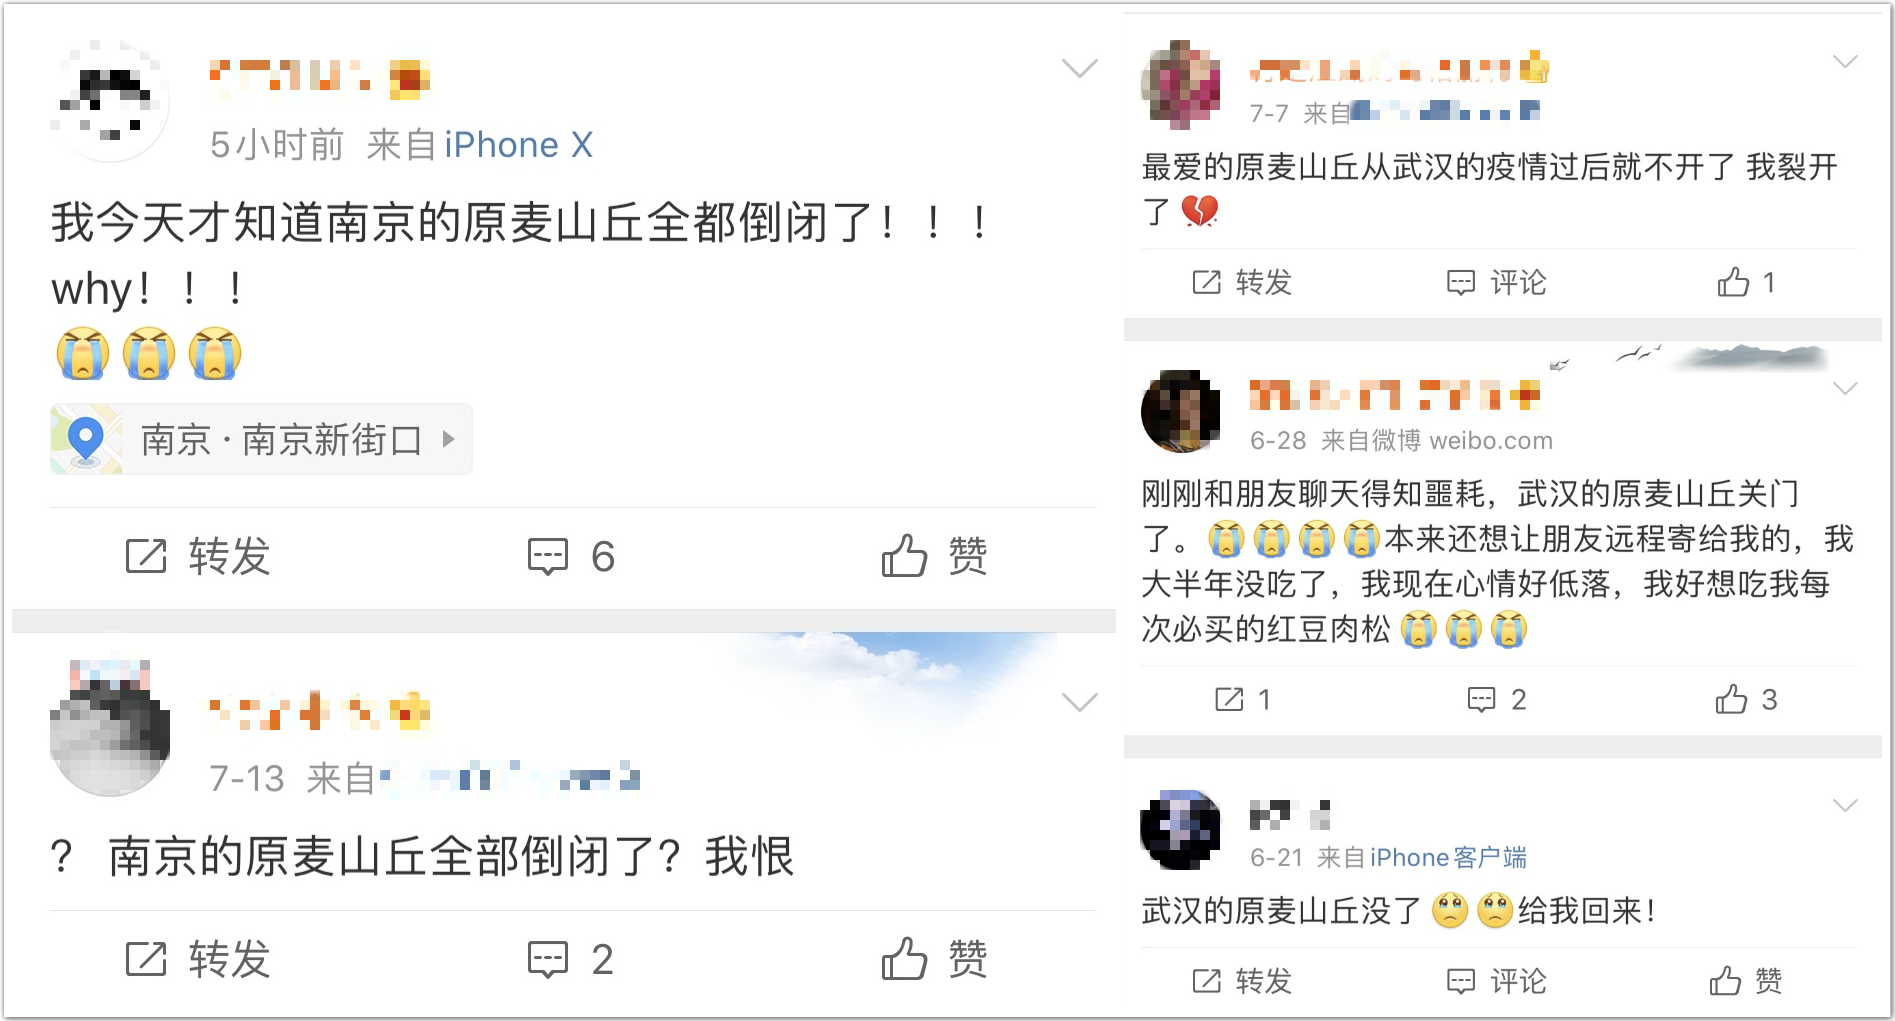Comment icon on the 6-28 post with 2 comments
The height and width of the screenshot is (1021, 1895).
click(x=1481, y=699)
